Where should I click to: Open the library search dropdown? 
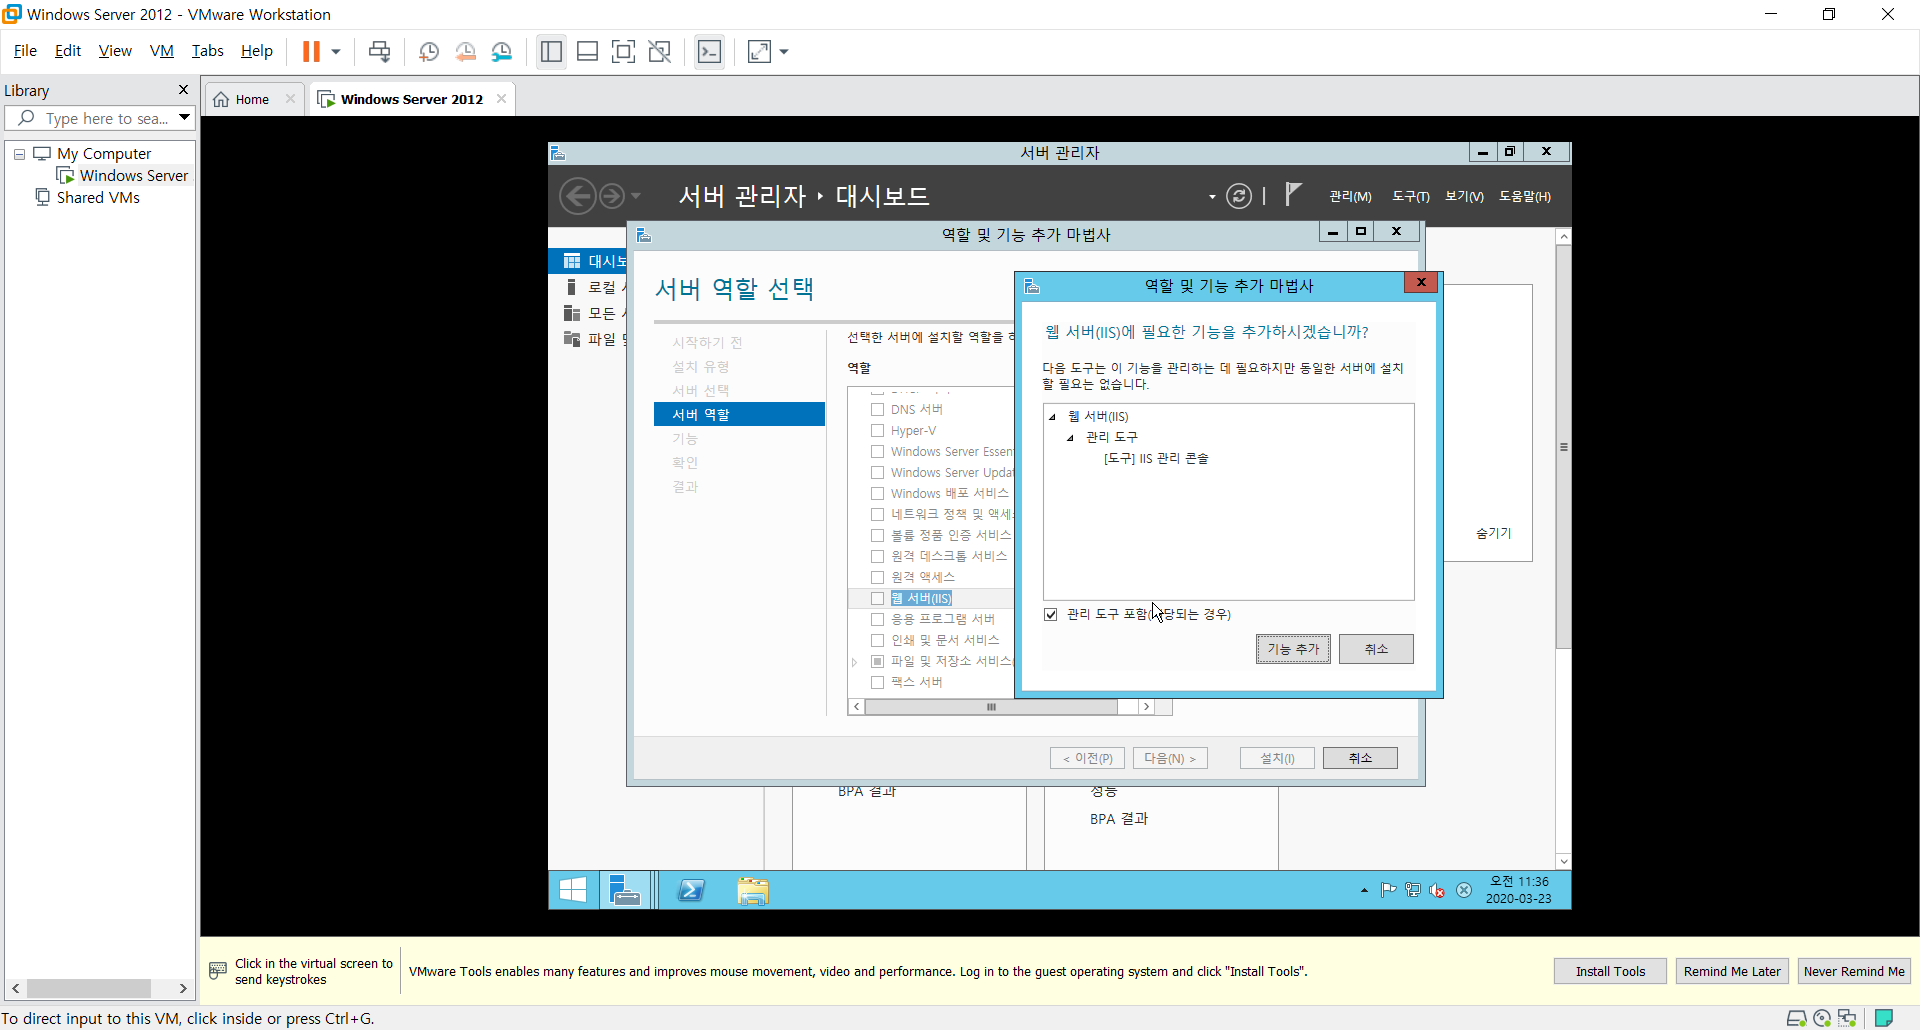pos(185,118)
